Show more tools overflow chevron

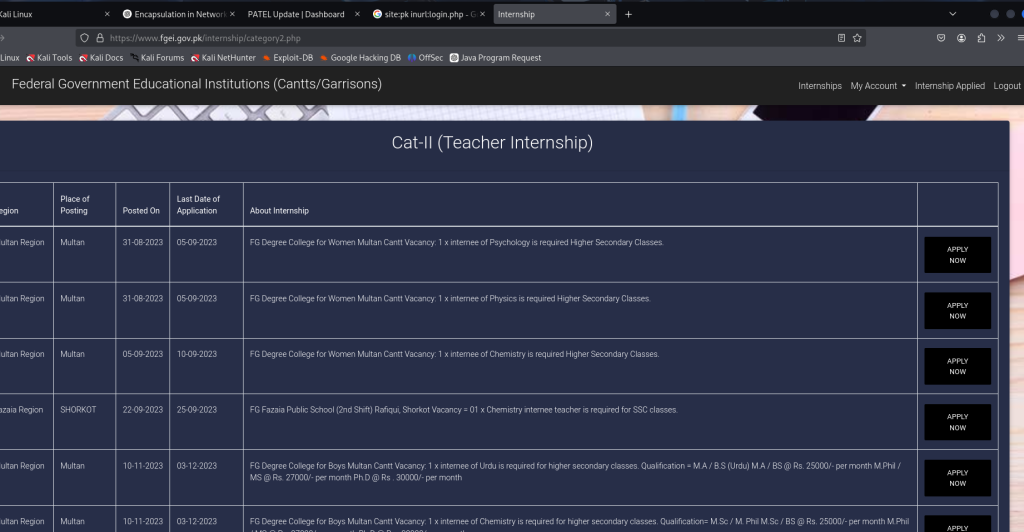(1000, 38)
